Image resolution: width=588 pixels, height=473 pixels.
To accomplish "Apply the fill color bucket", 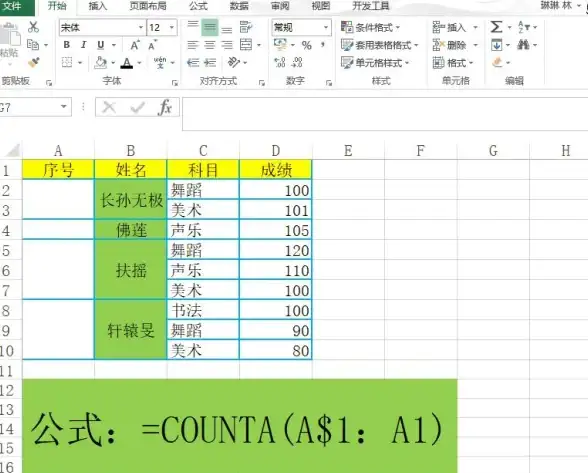I will 100,62.
